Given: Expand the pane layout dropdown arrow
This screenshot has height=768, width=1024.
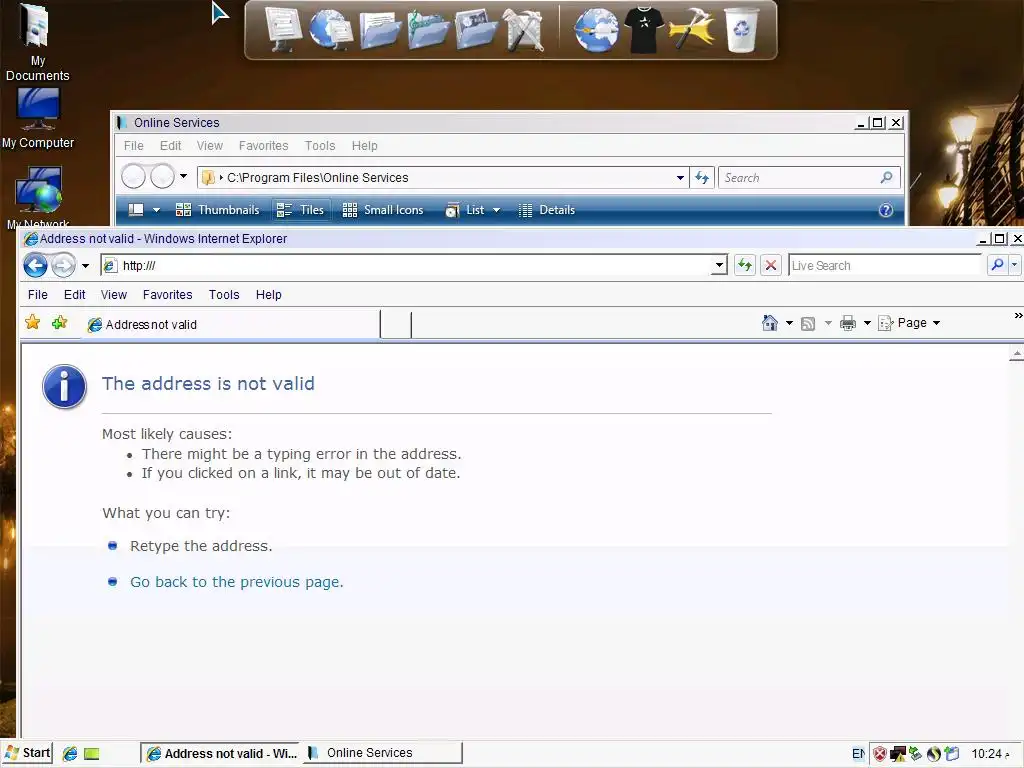Looking at the screenshot, I should [x=156, y=210].
